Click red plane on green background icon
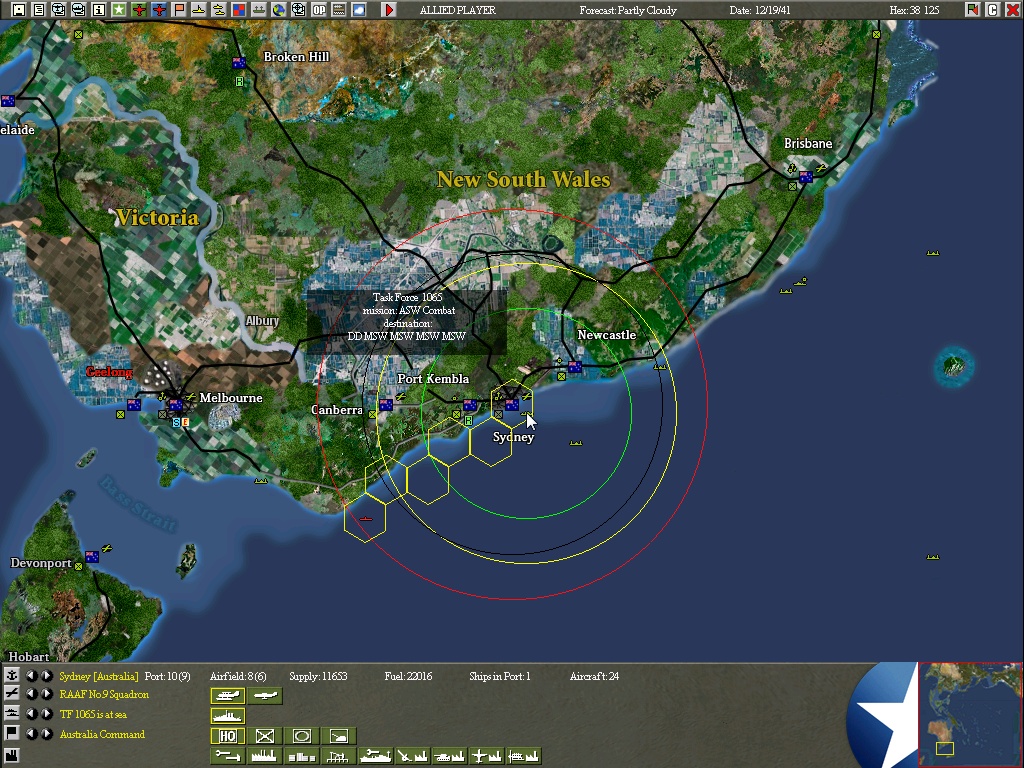This screenshot has height=768, width=1024. pyautogui.click(x=138, y=10)
